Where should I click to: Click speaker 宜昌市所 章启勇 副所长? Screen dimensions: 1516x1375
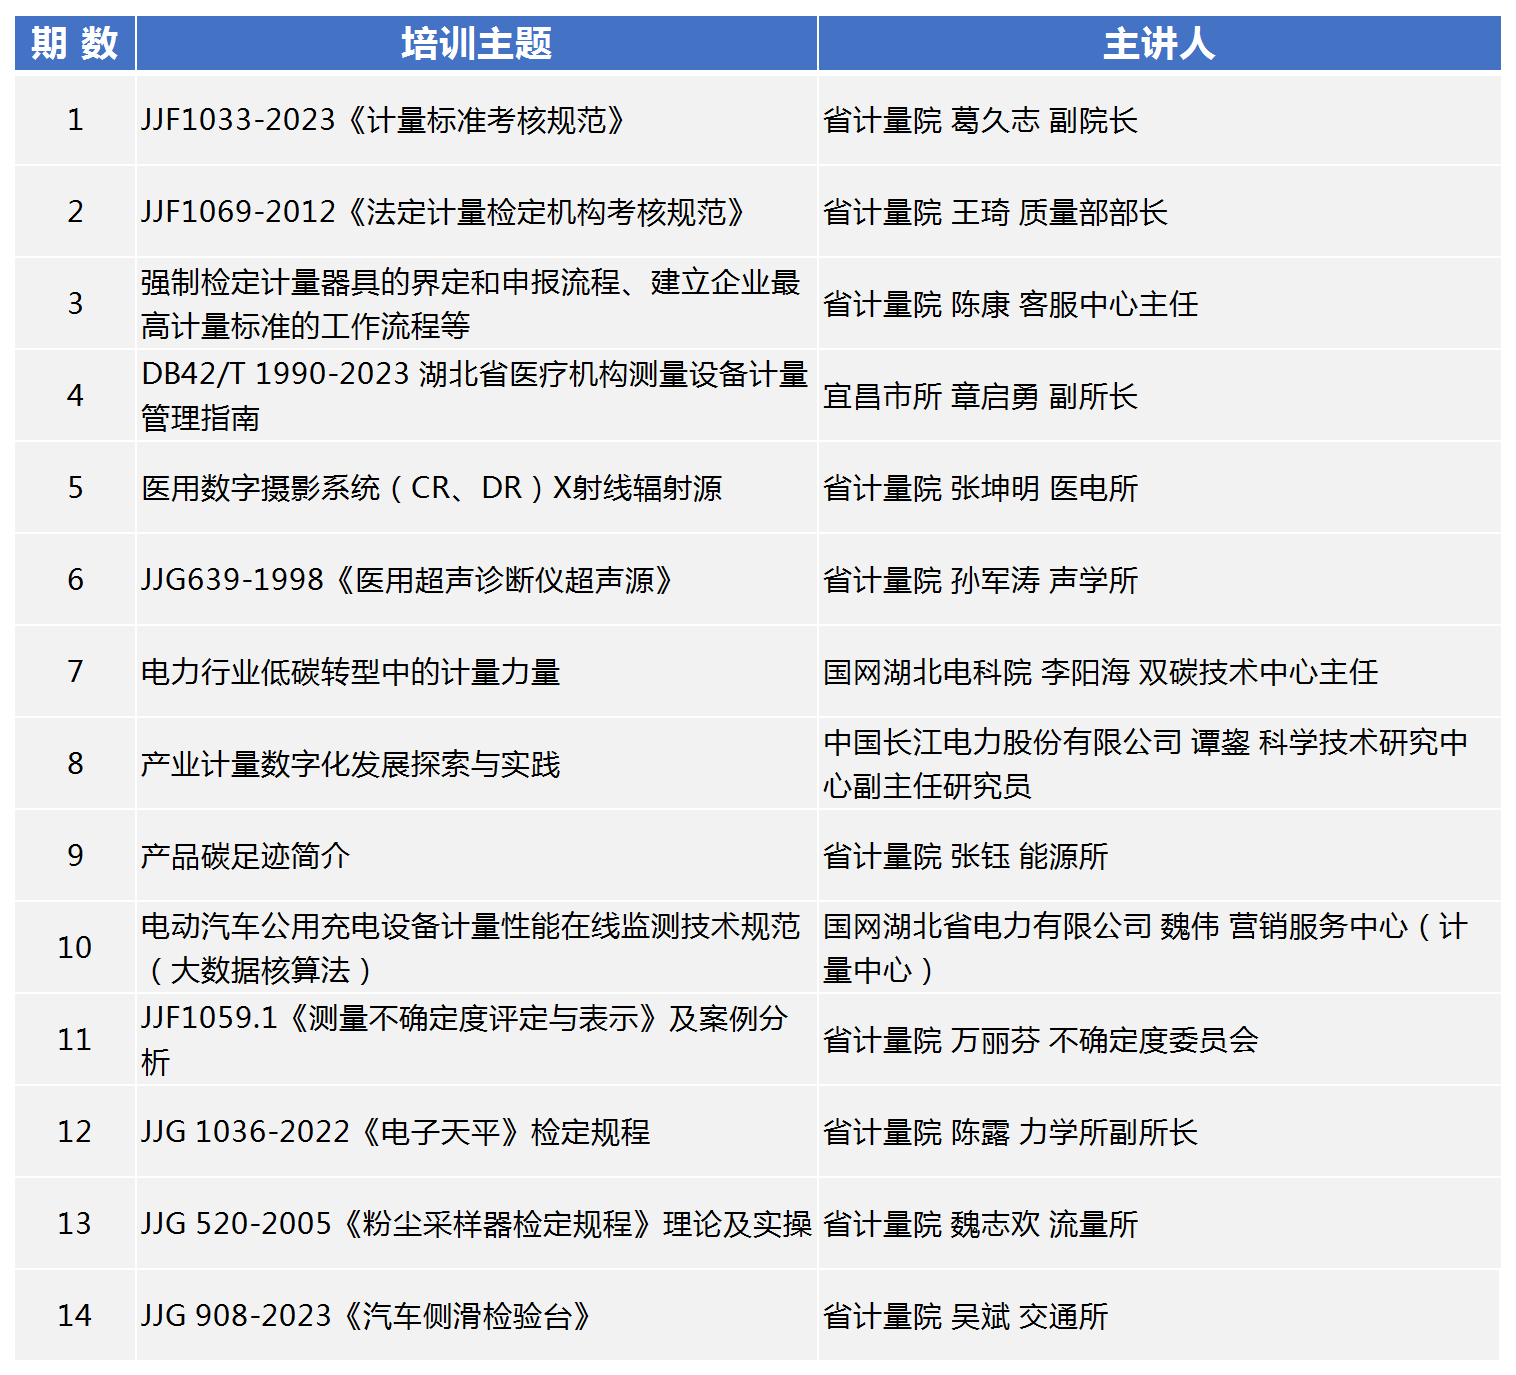[x=980, y=396]
